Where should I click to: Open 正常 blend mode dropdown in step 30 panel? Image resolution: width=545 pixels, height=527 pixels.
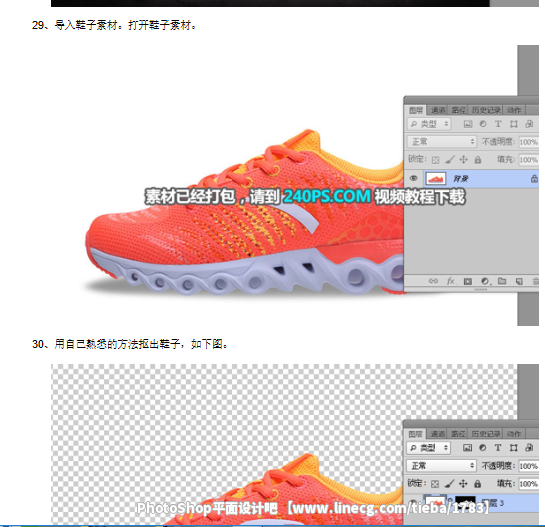(x=441, y=466)
